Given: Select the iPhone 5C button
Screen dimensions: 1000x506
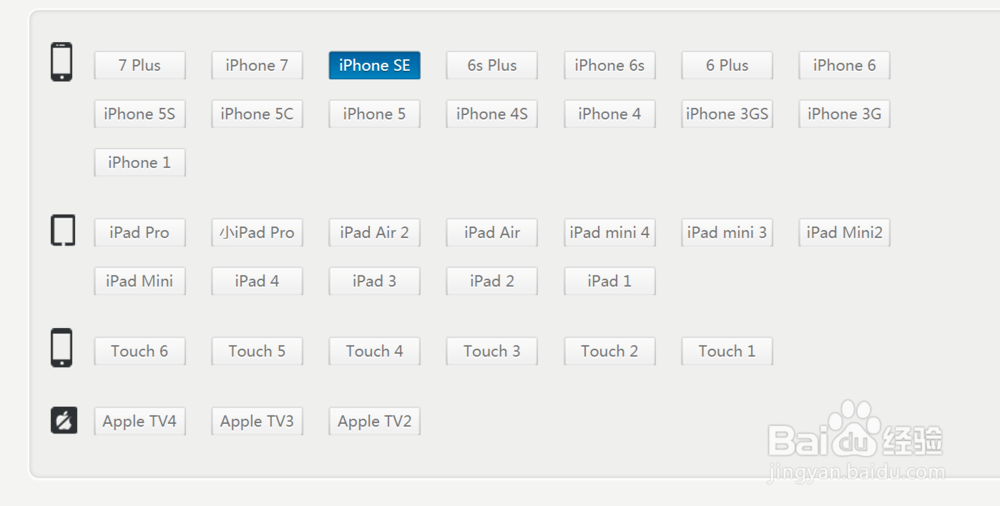Looking at the screenshot, I should coord(257,114).
